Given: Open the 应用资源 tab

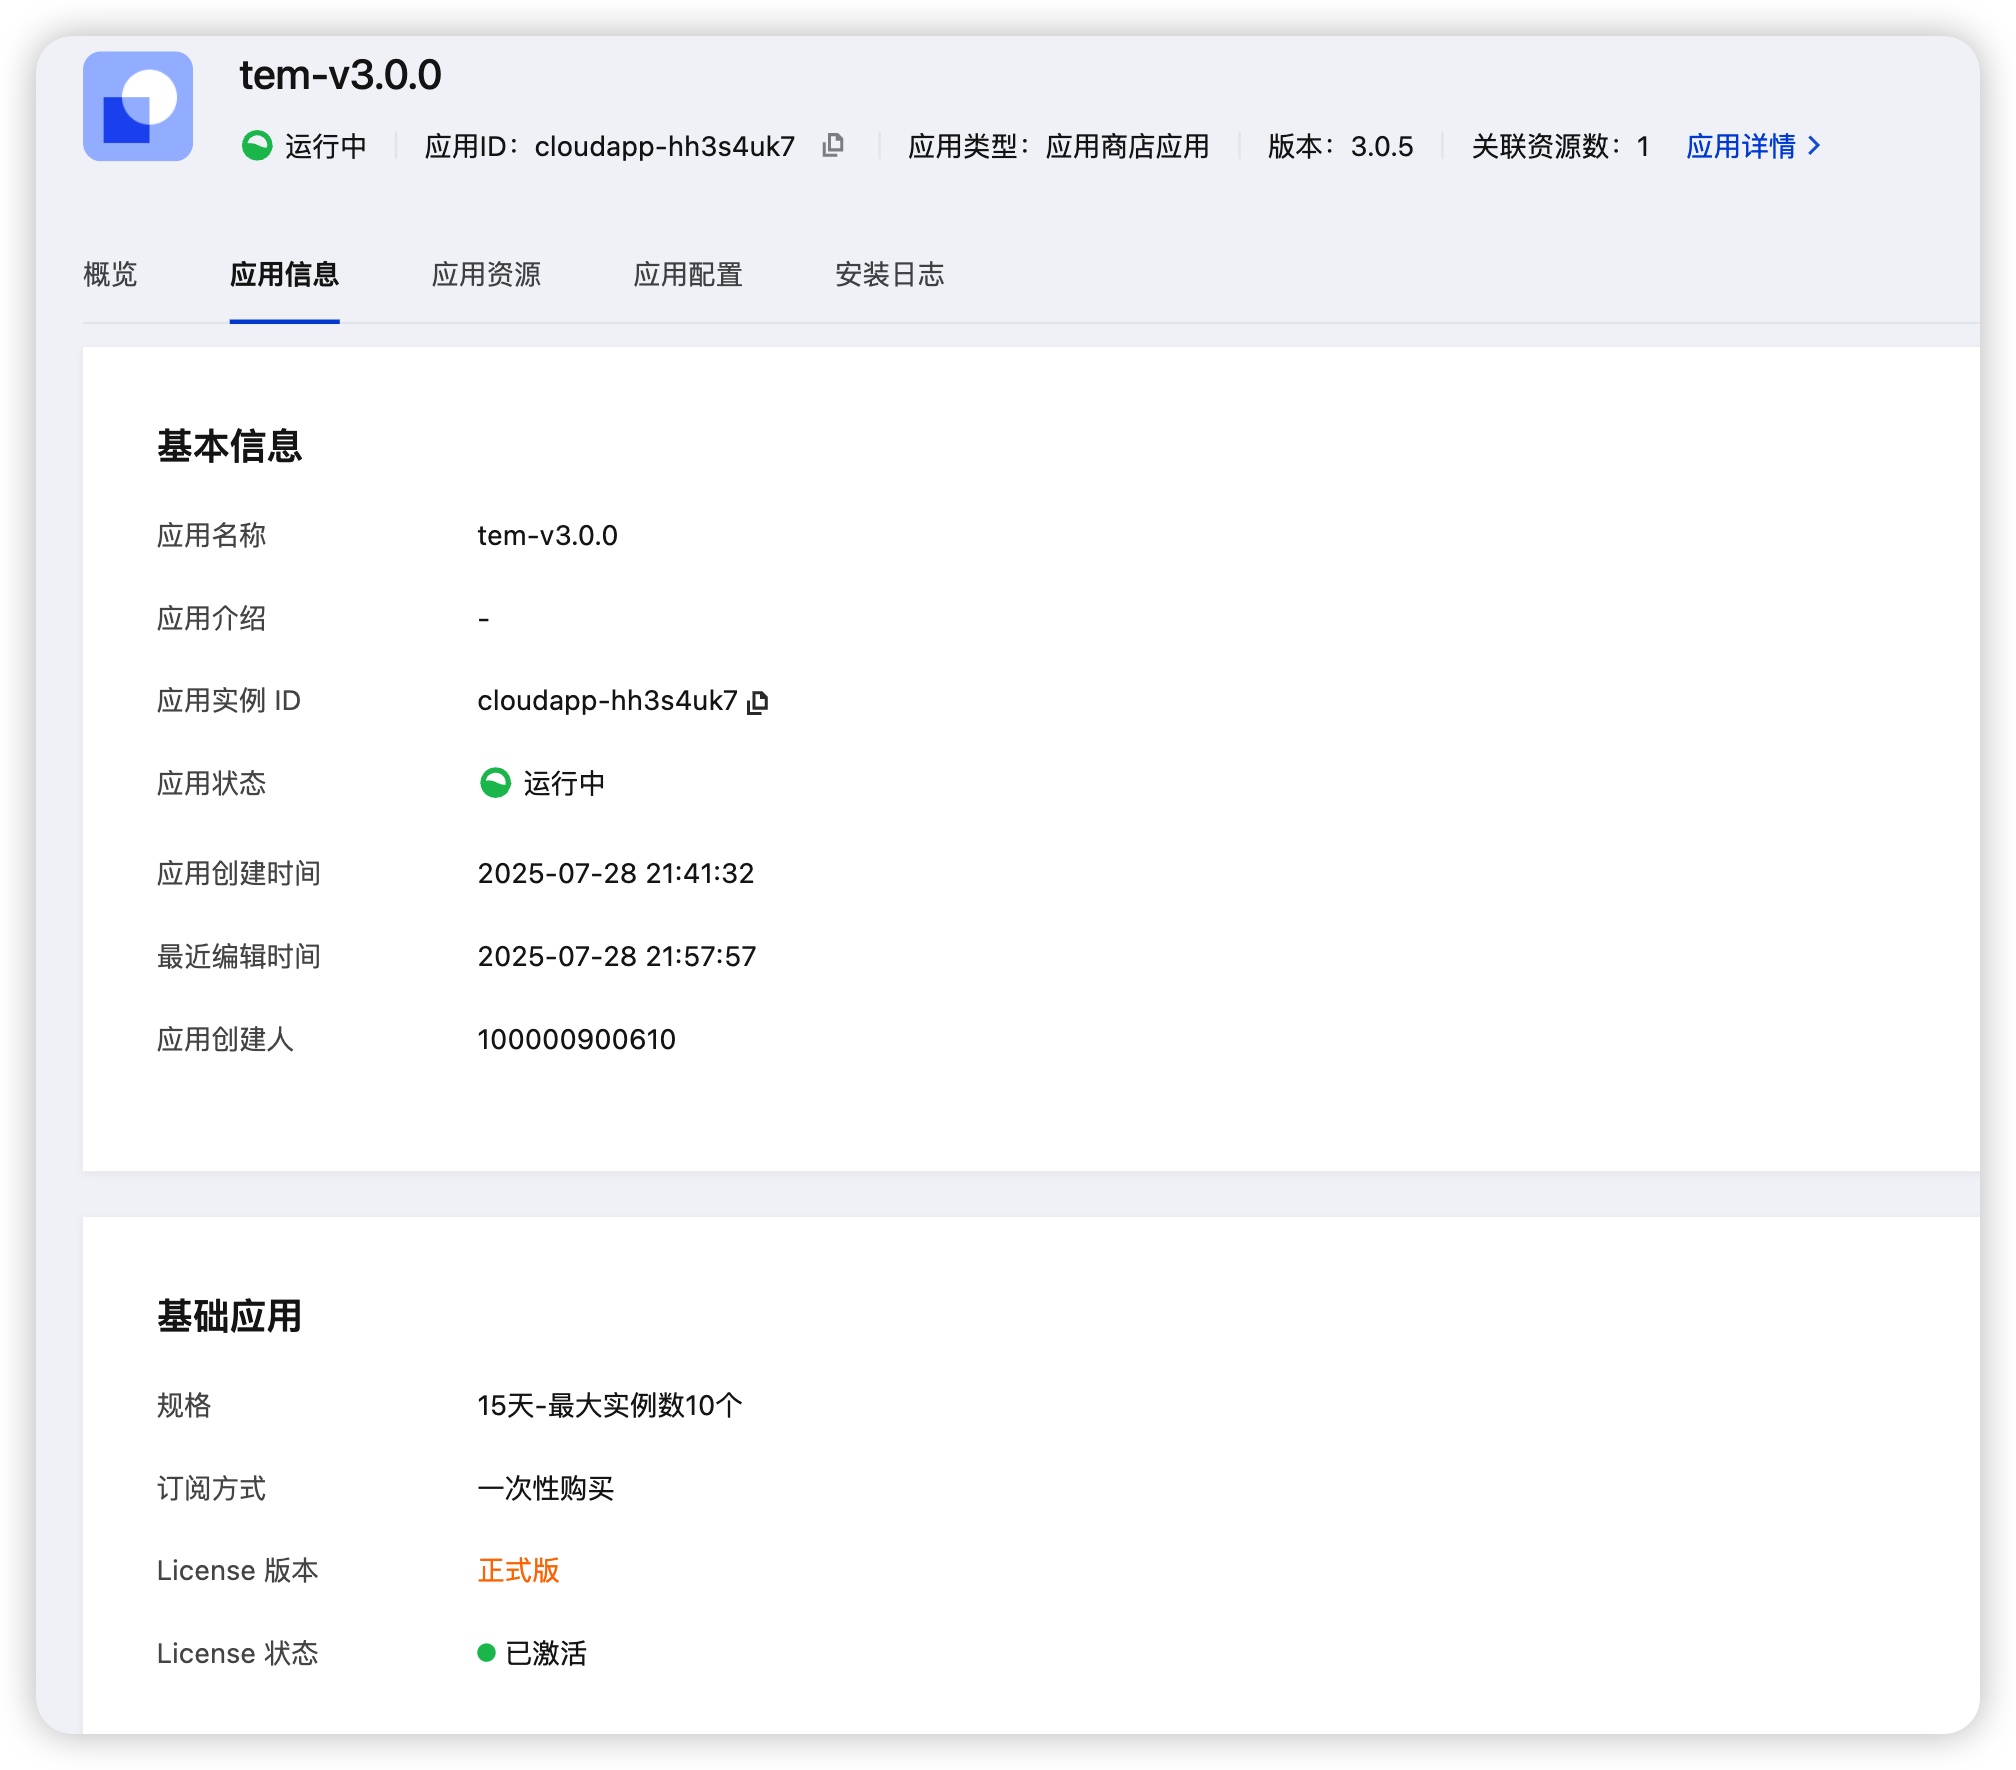Looking at the screenshot, I should 487,275.
